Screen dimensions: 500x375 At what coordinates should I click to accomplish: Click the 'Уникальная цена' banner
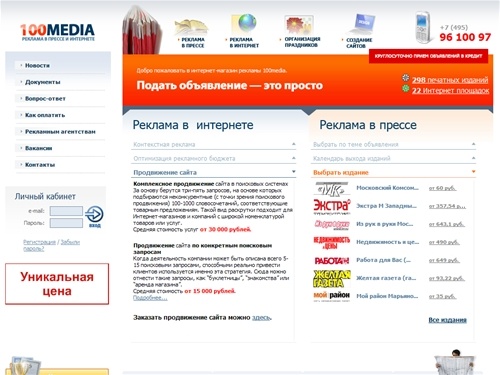click(57, 284)
